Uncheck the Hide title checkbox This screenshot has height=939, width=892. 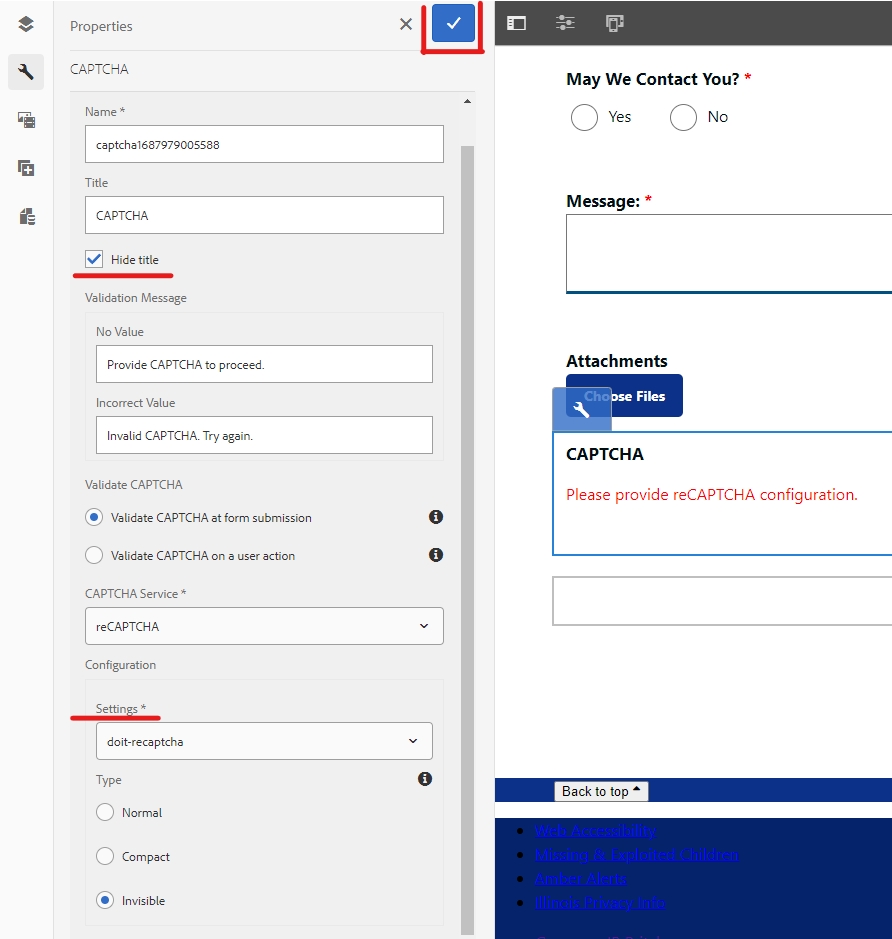coord(94,259)
